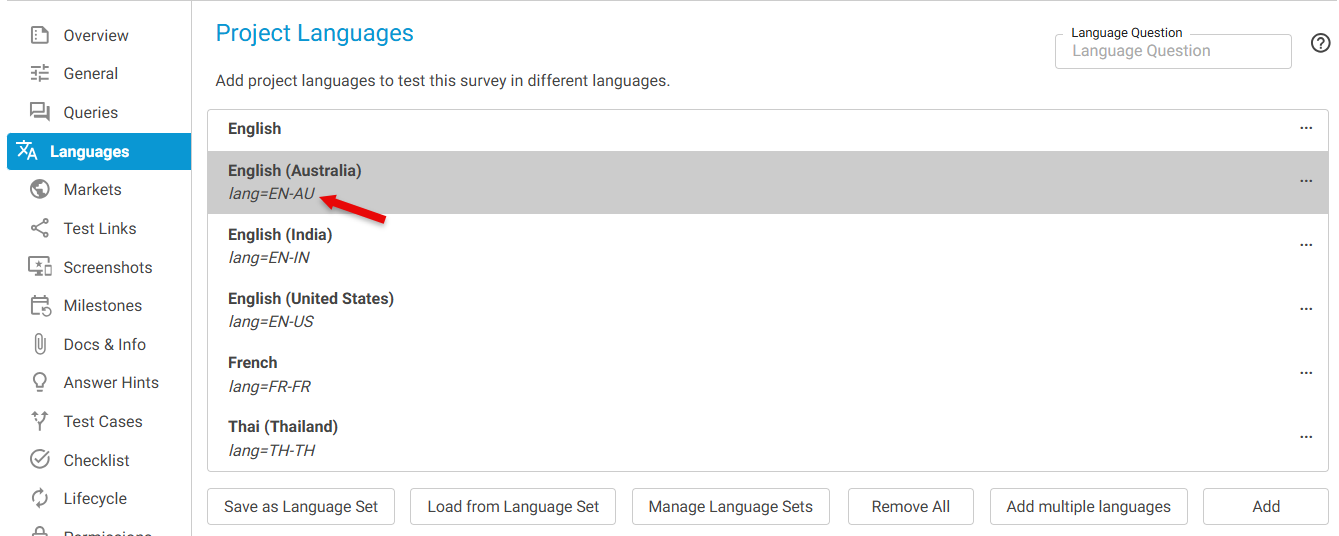The width and height of the screenshot is (1339, 536).
Task: Open the Checklist menu item
Action: point(96,461)
